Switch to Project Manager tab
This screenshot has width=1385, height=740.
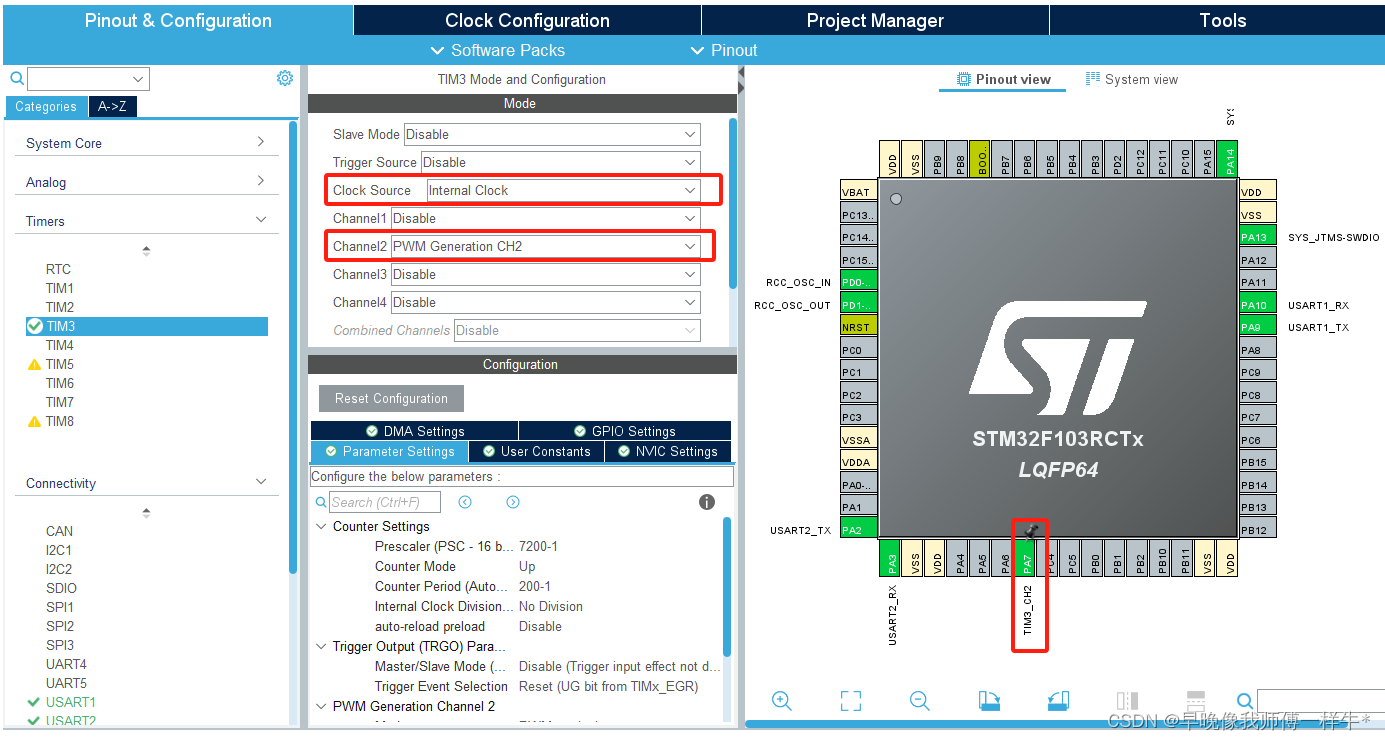[875, 20]
